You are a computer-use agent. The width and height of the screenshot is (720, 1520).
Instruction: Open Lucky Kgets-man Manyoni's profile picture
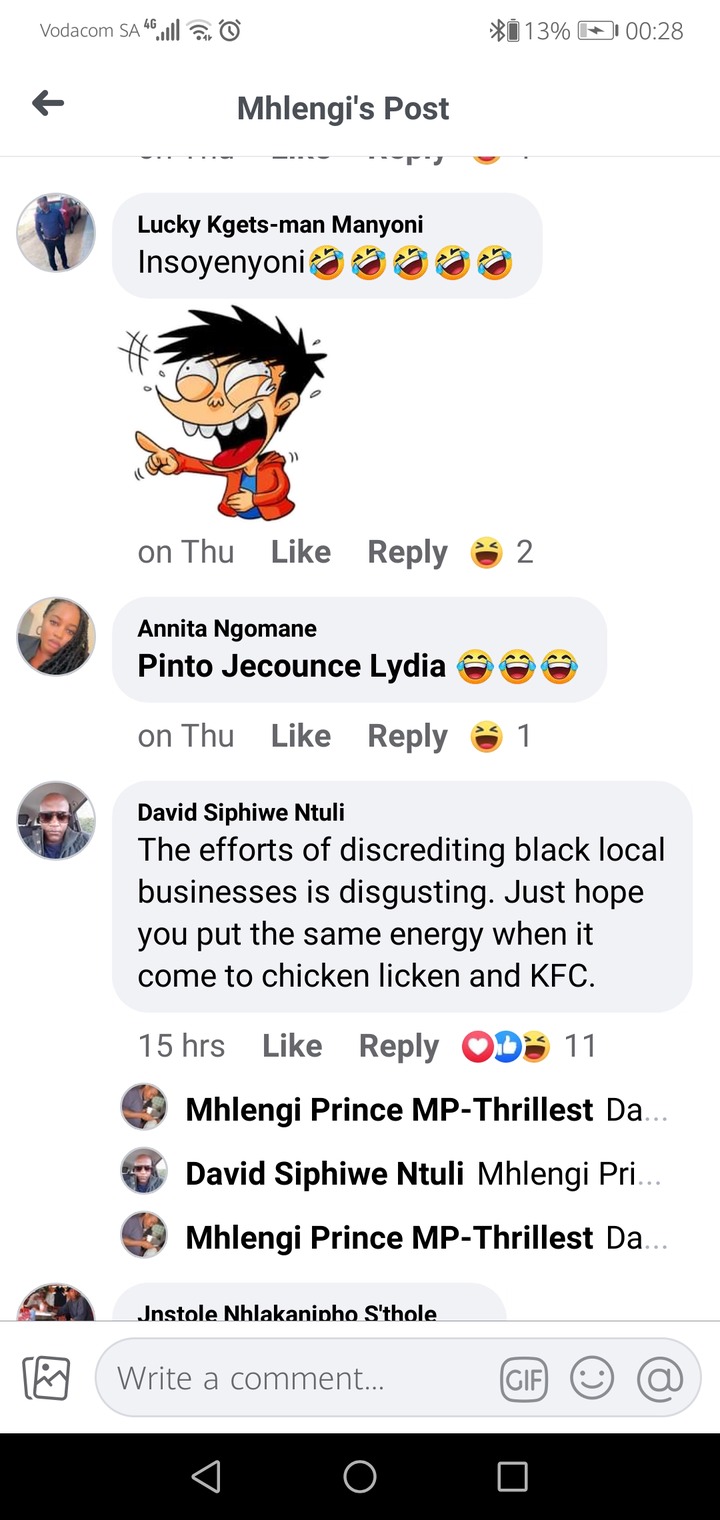pos(56,232)
